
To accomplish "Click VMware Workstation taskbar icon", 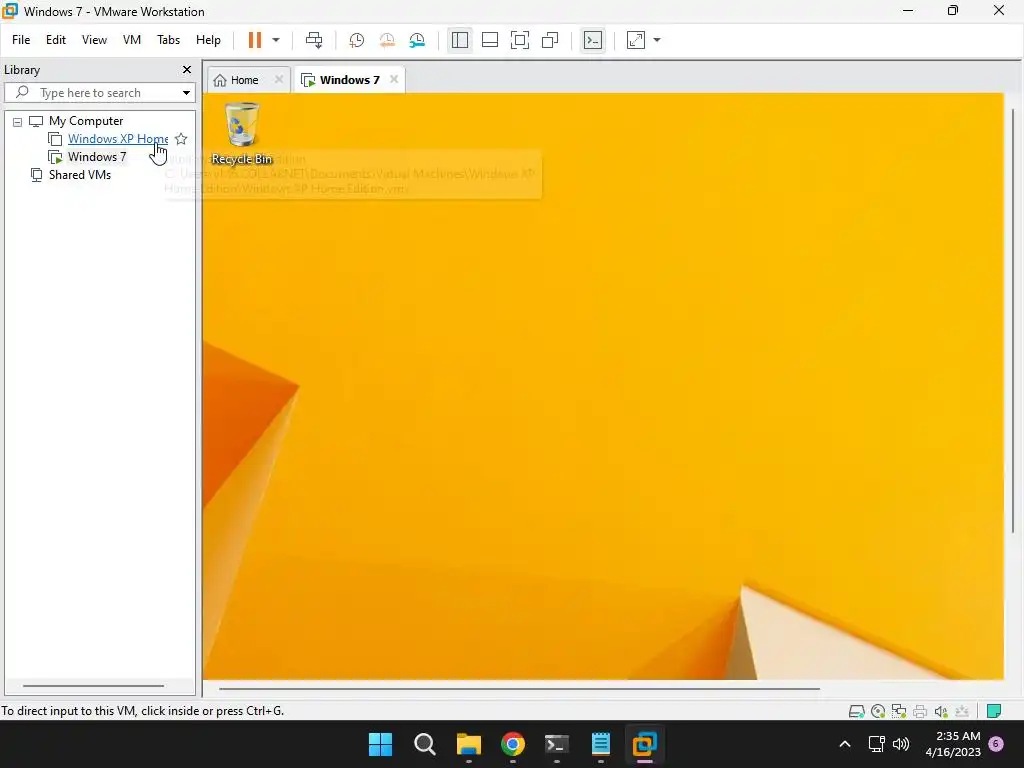I will (x=645, y=744).
